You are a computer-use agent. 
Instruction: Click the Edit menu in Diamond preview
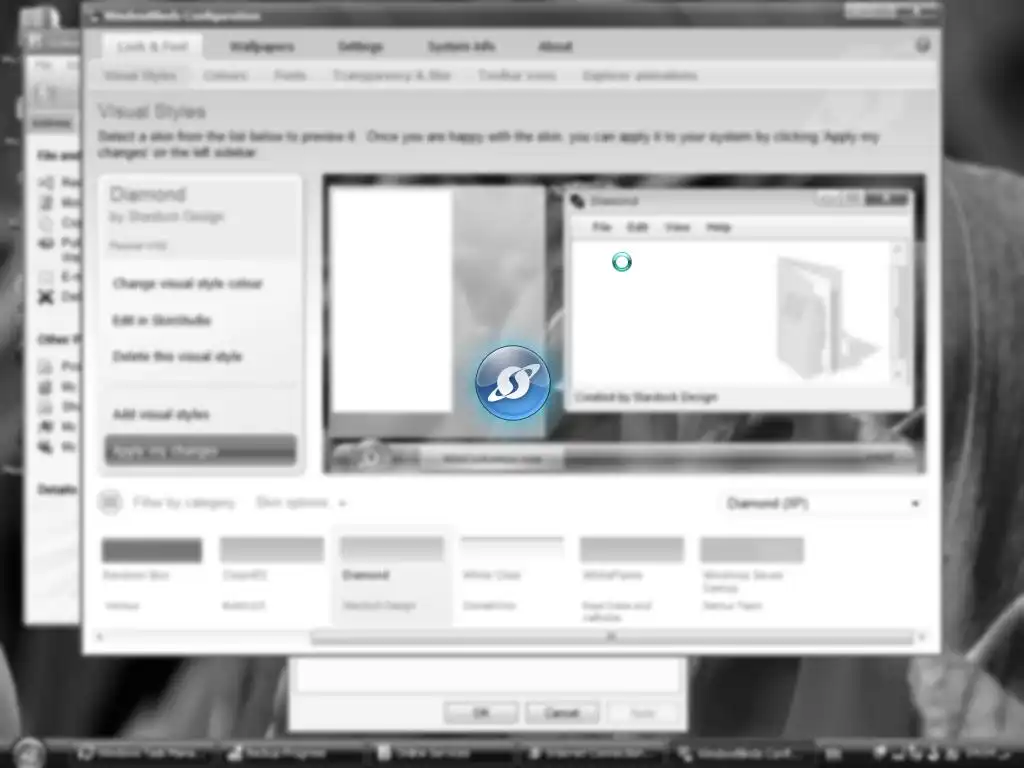click(637, 227)
